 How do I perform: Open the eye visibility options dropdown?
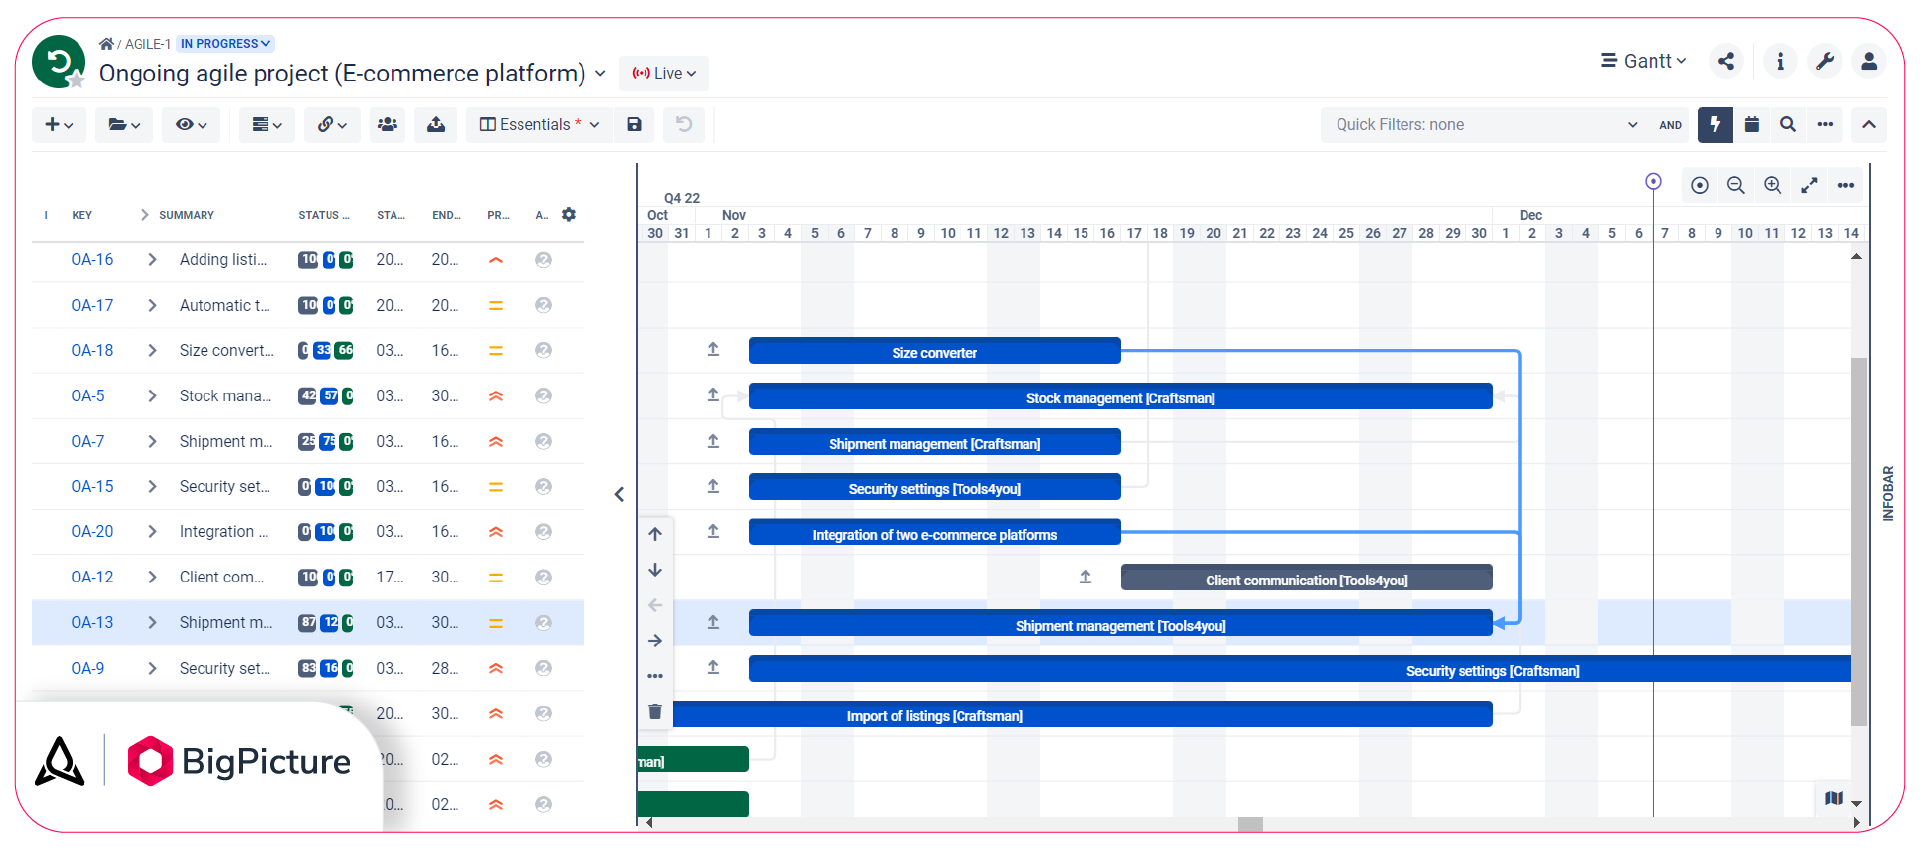point(191,125)
